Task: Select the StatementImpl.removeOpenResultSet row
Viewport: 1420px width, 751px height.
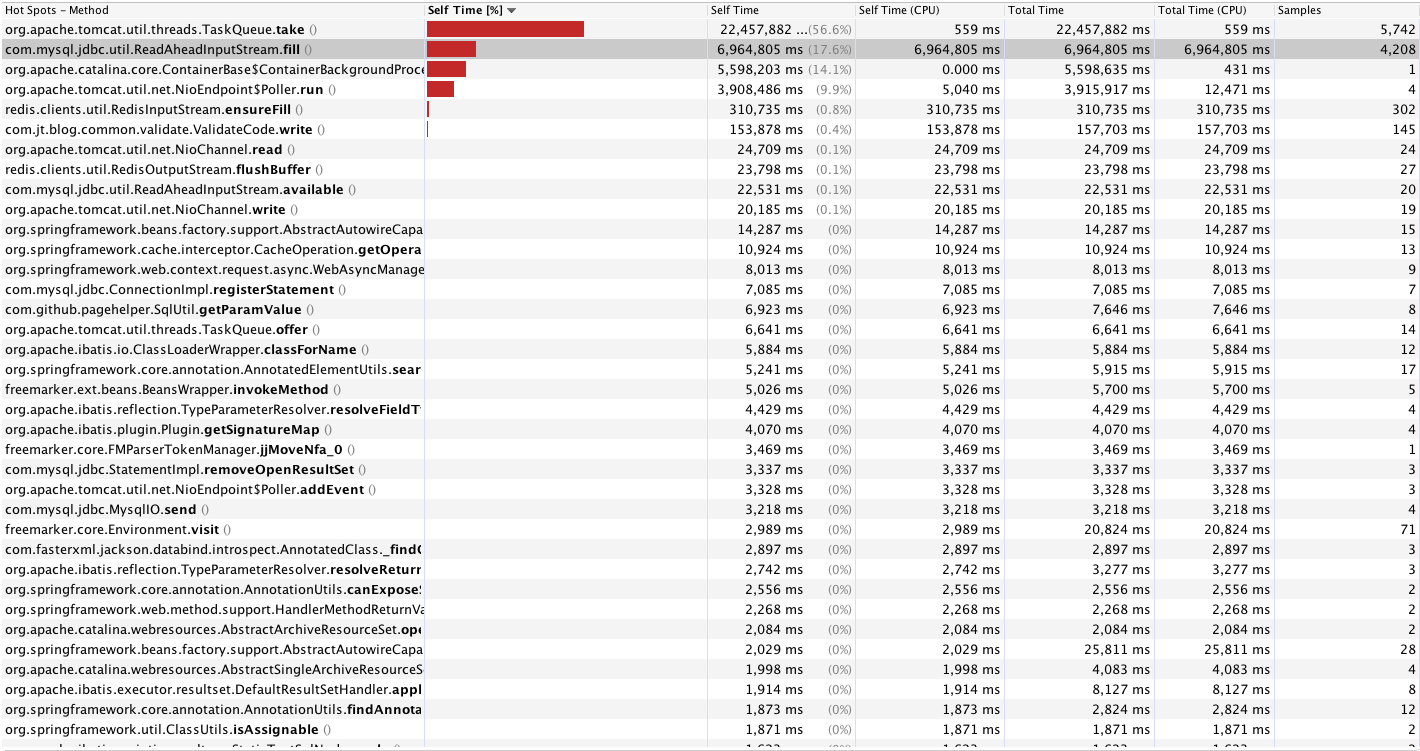Action: click(710, 470)
